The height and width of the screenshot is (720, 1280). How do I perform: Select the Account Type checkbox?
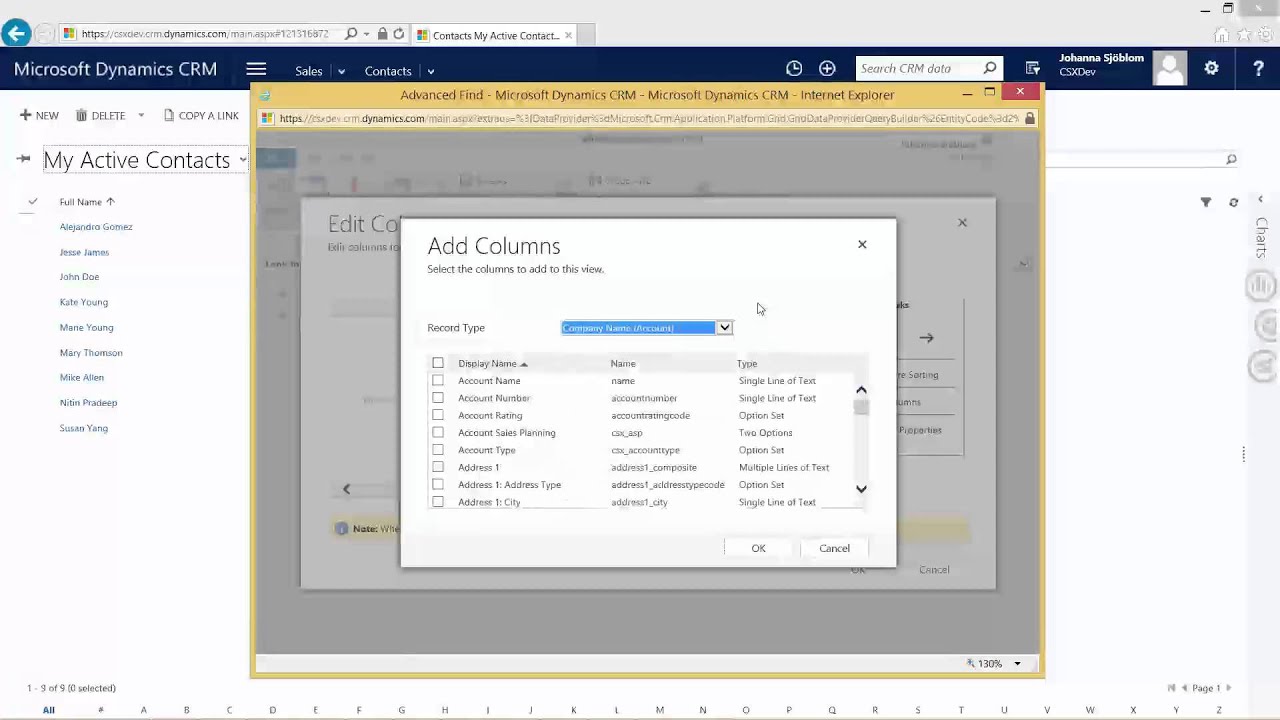click(438, 450)
